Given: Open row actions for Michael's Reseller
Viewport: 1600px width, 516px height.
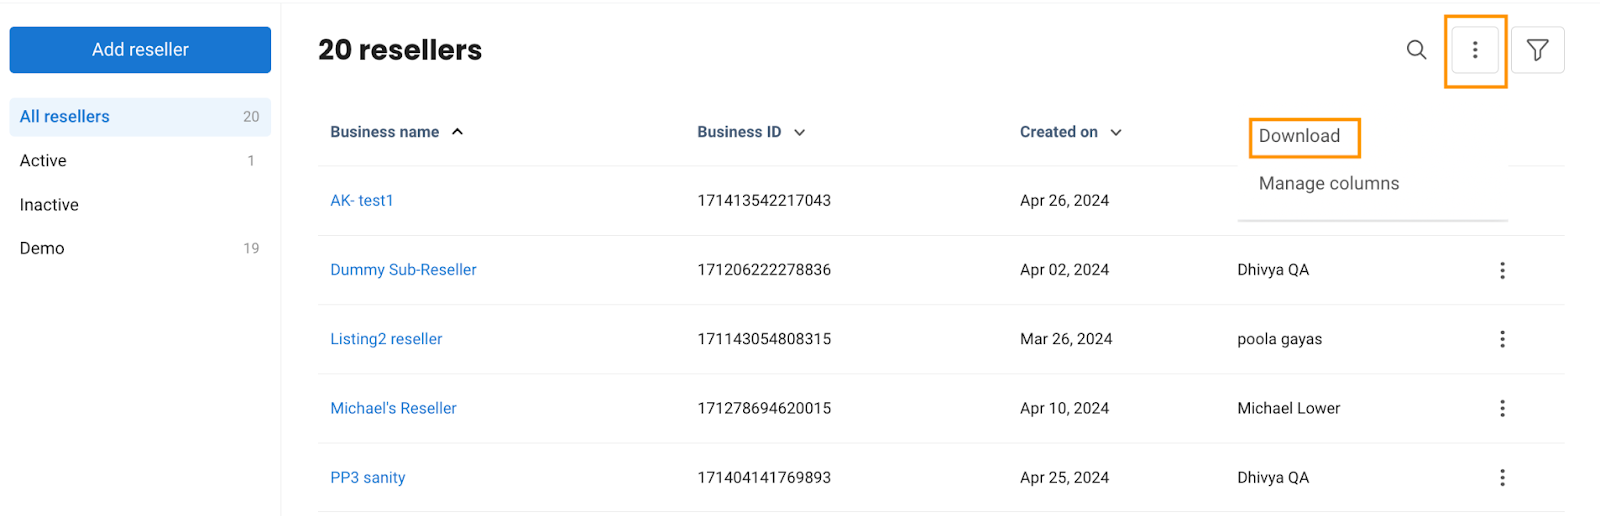Looking at the screenshot, I should tap(1502, 408).
